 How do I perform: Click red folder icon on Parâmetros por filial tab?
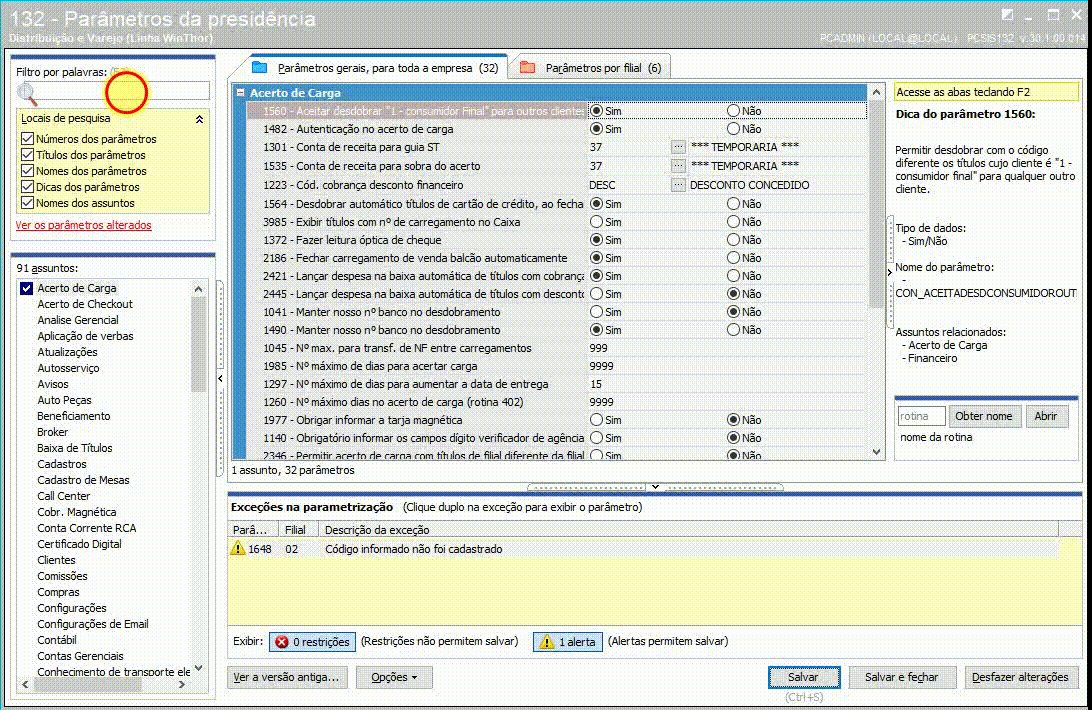[x=527, y=68]
